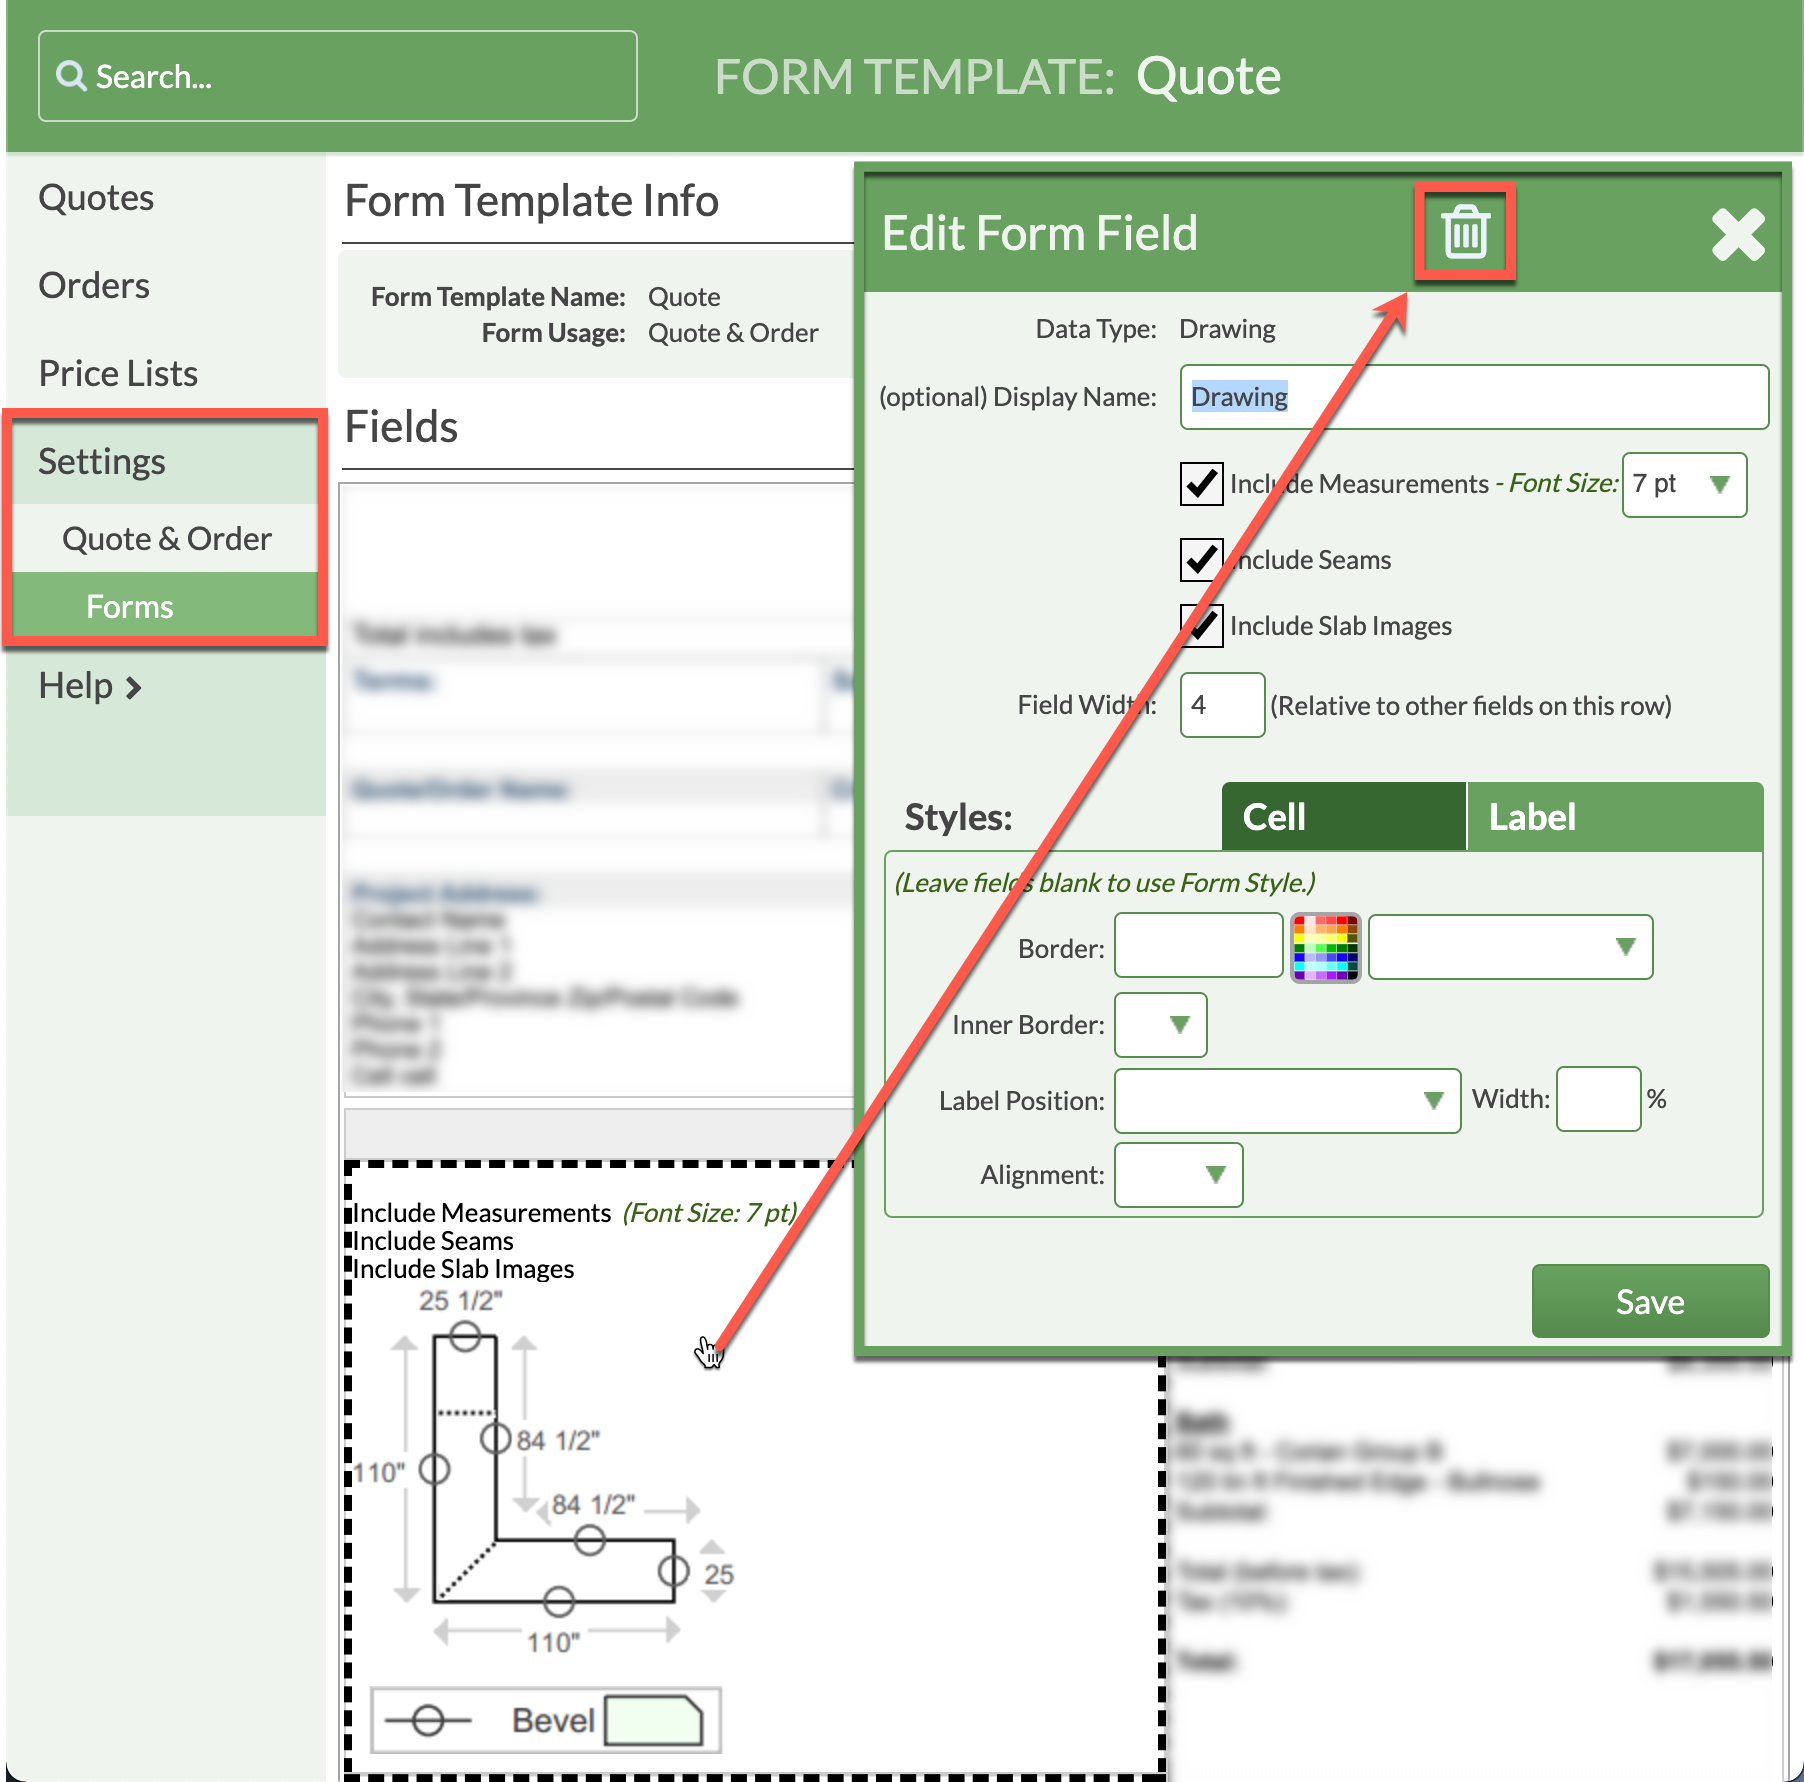This screenshot has height=1782, width=1804.
Task: Close the Edit Form Field dialog
Action: point(1738,236)
